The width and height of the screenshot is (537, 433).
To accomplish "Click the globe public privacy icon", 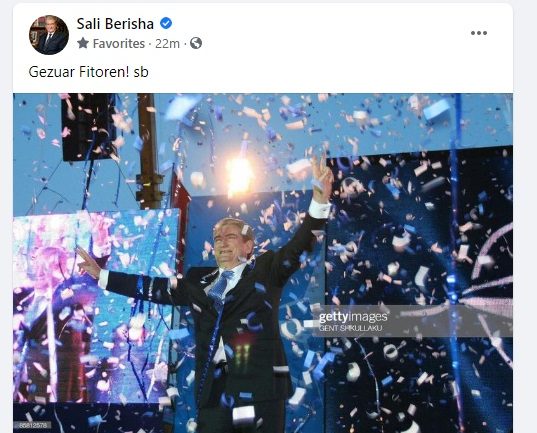I will (196, 43).
